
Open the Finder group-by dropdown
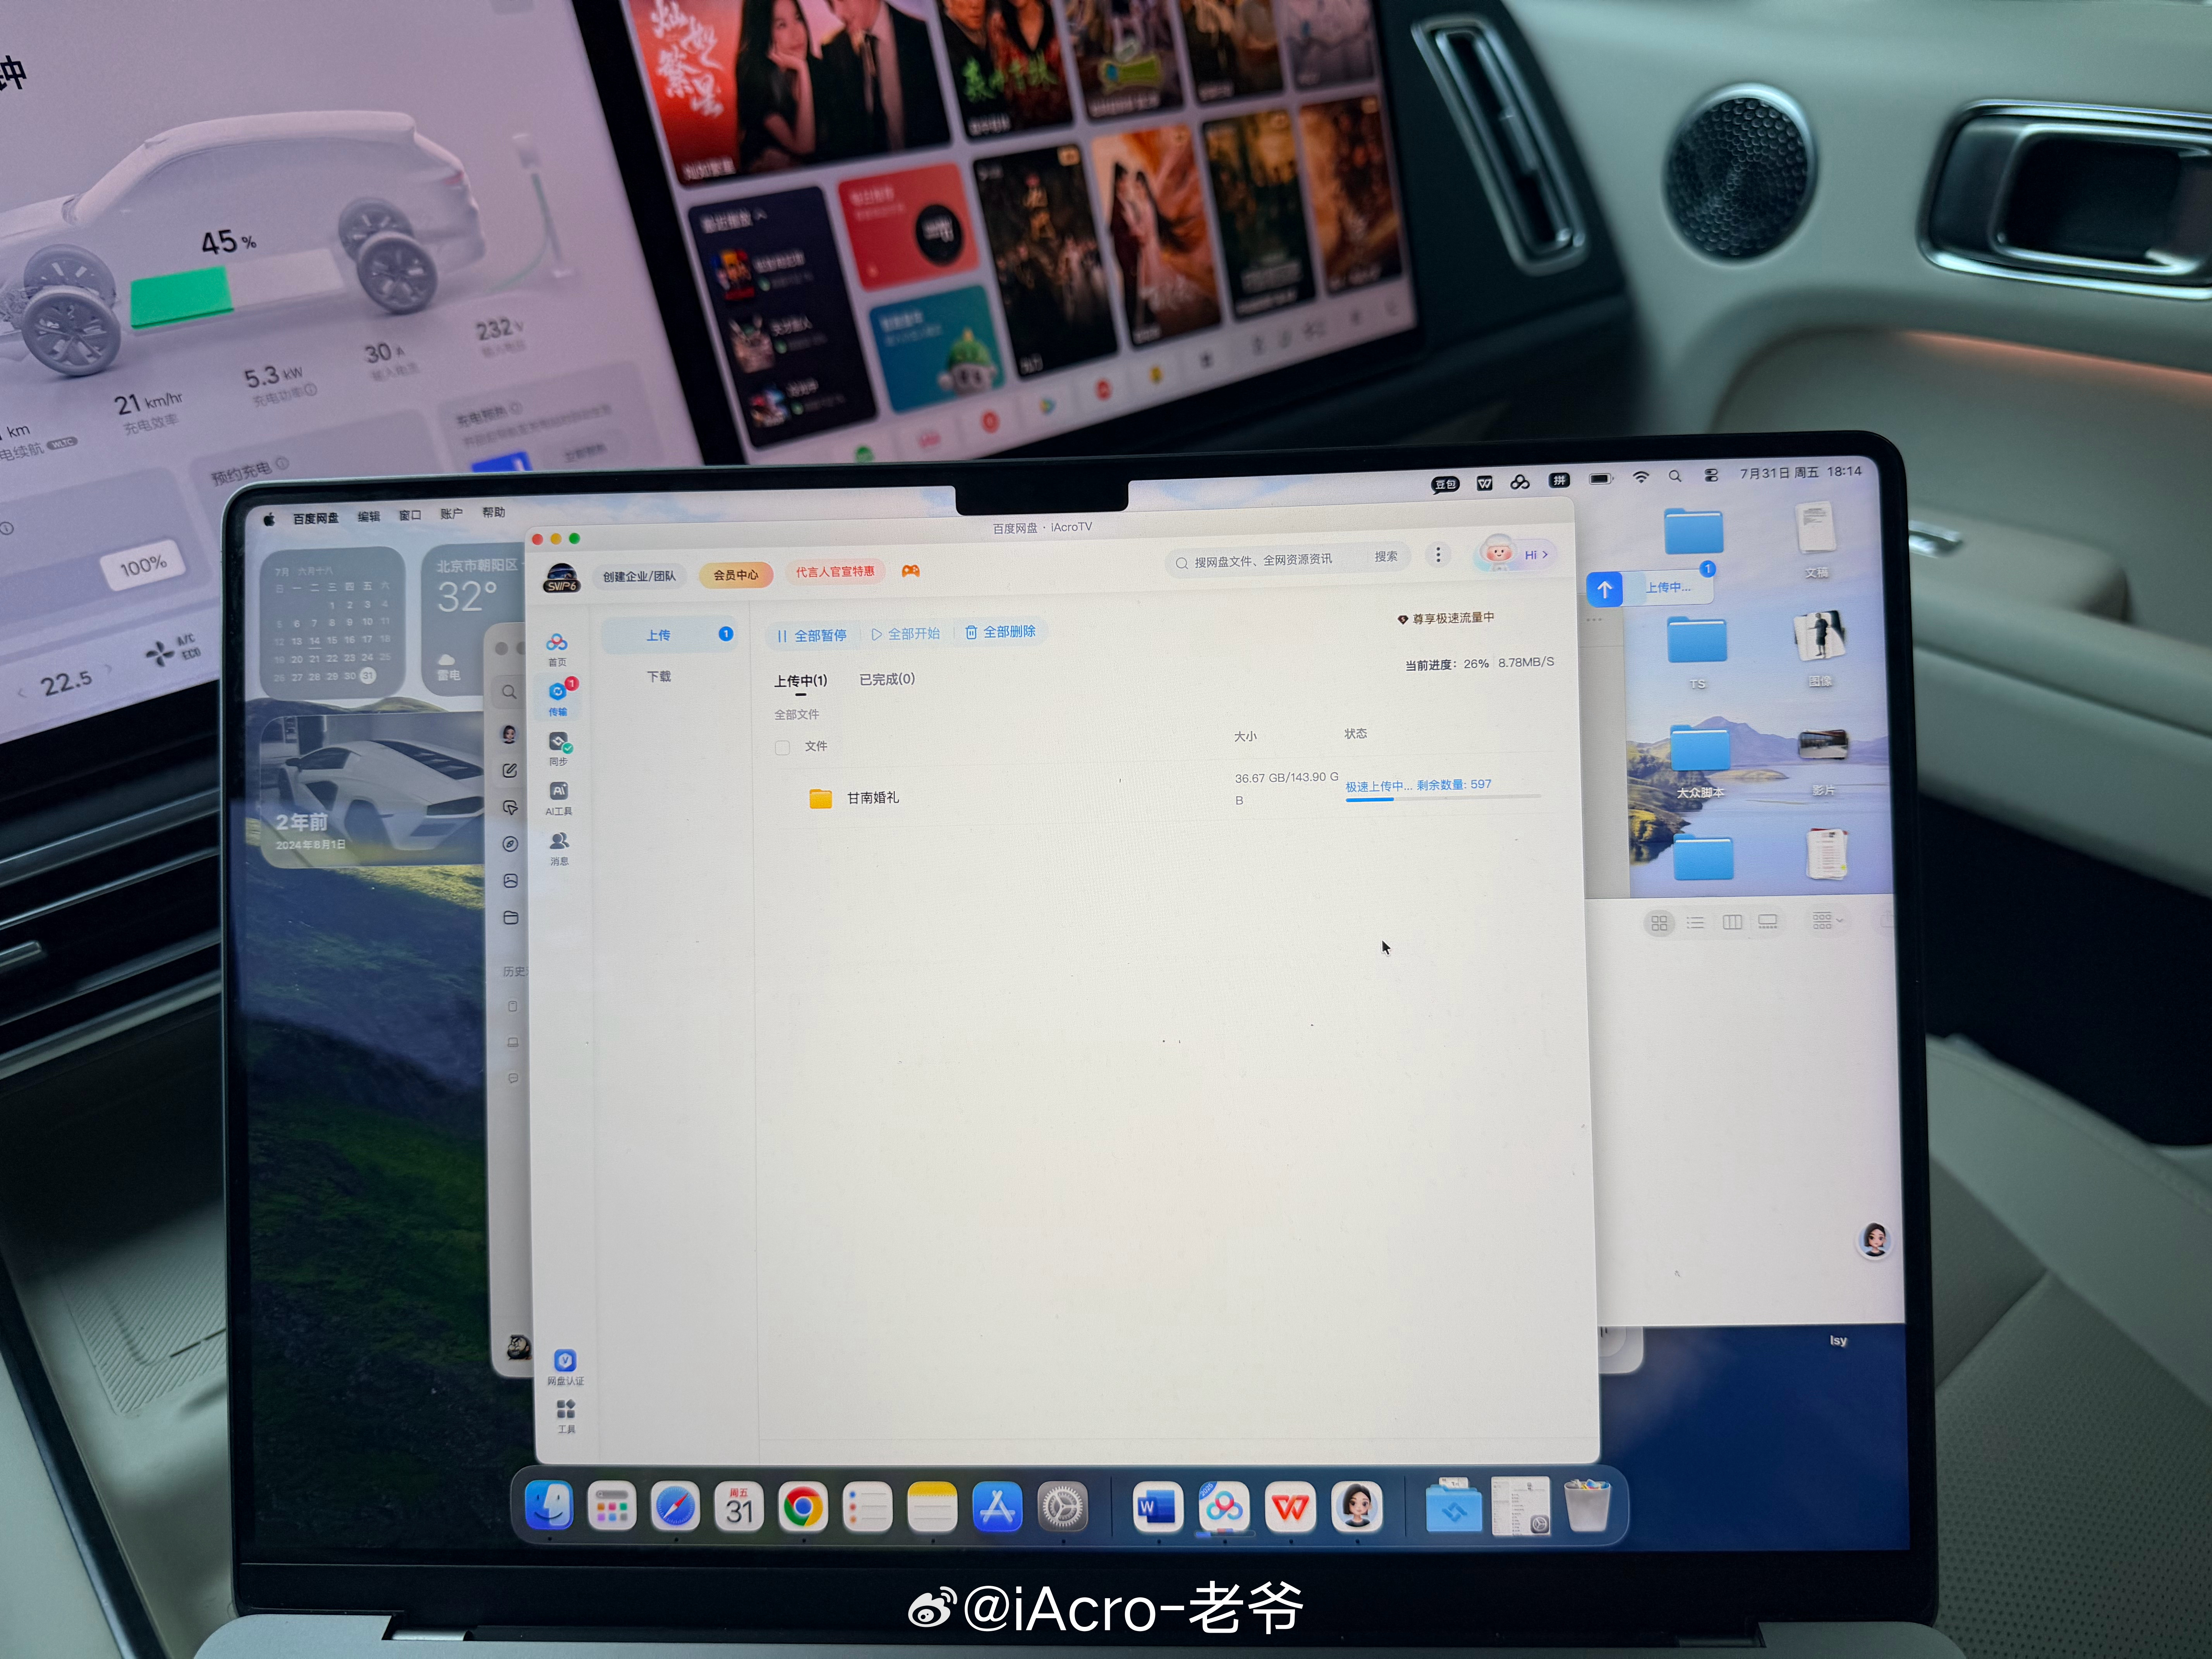pos(1827,920)
